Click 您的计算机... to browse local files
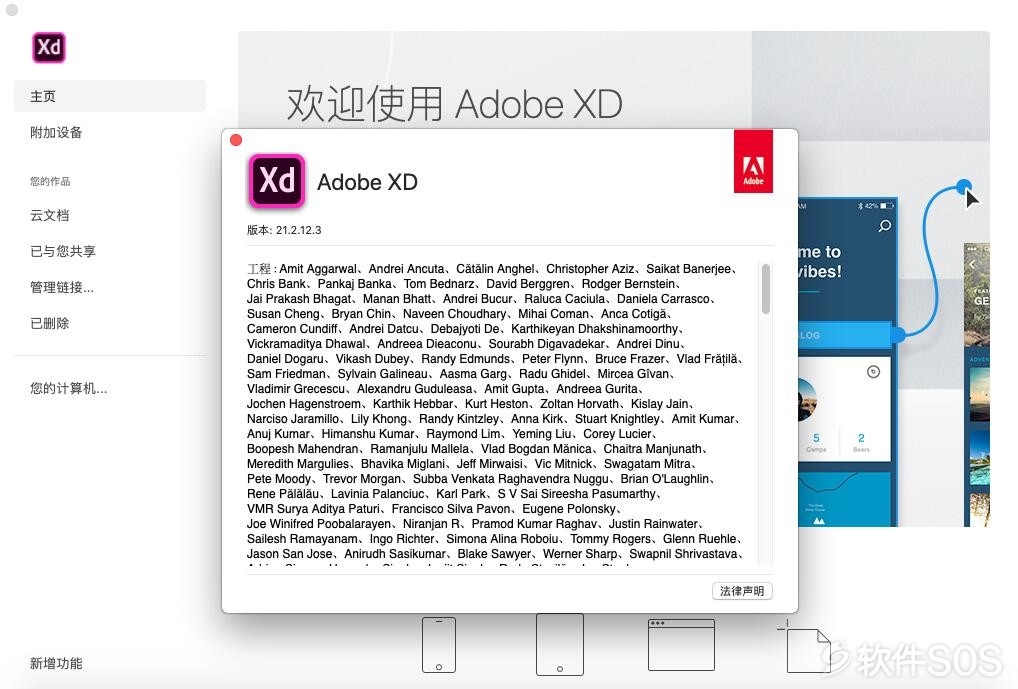This screenshot has width=1018, height=689. pos(69,388)
